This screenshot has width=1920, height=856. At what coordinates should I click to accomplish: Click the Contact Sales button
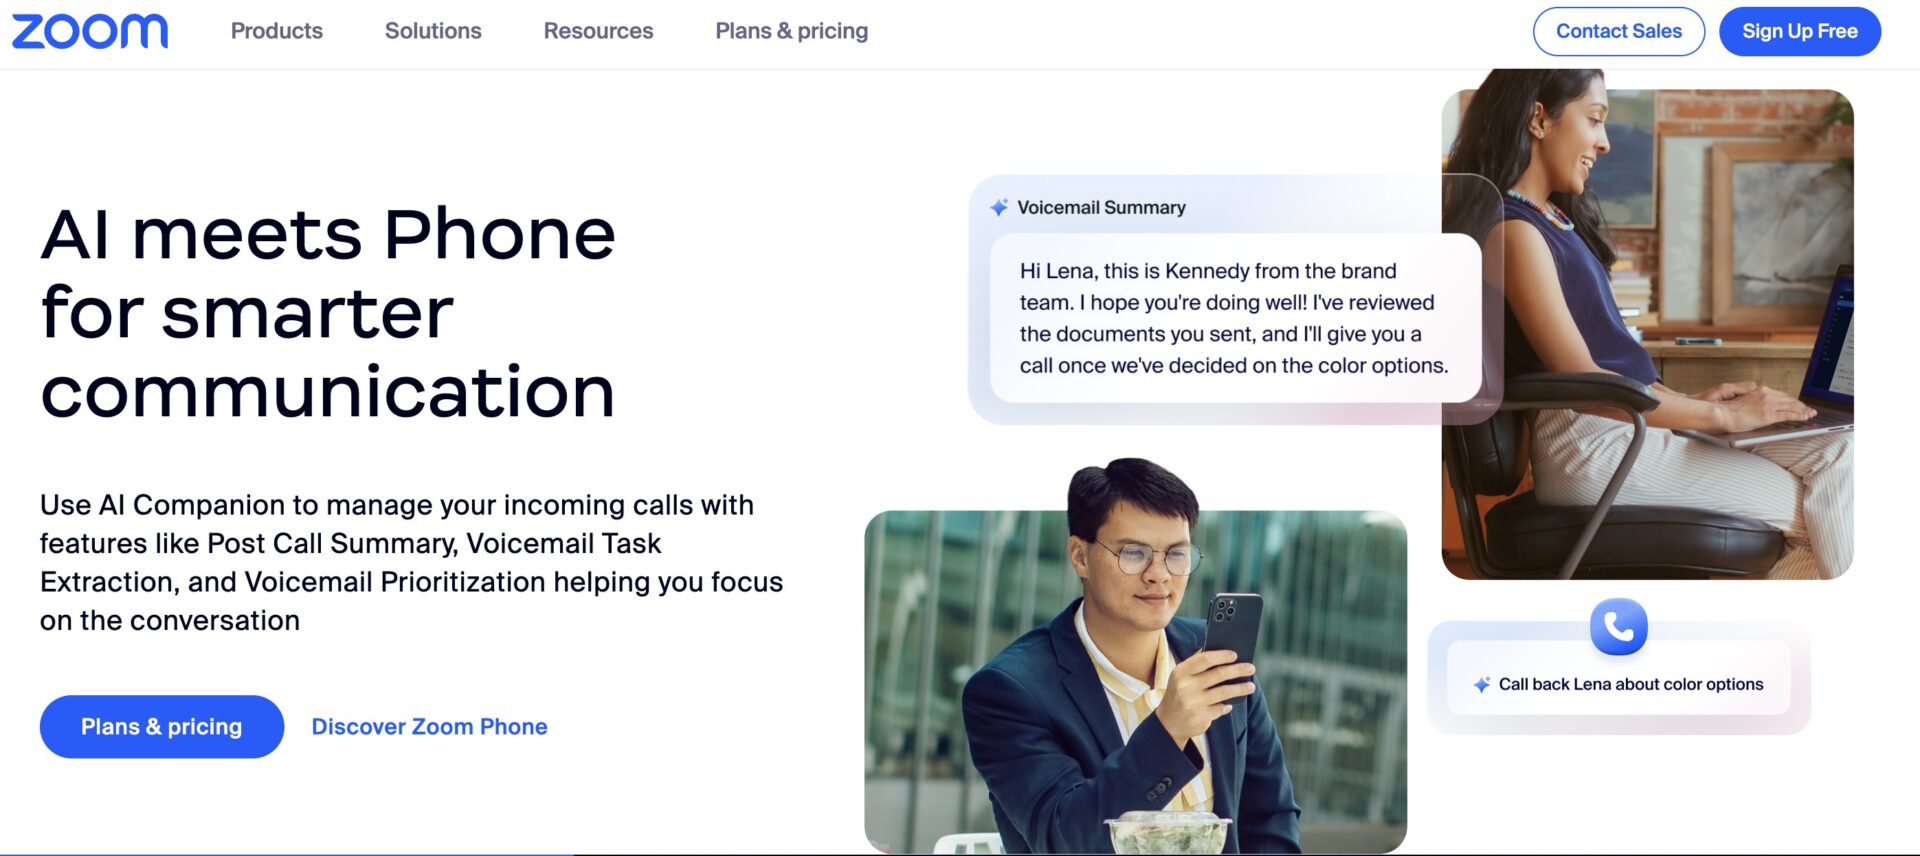tap(1619, 31)
